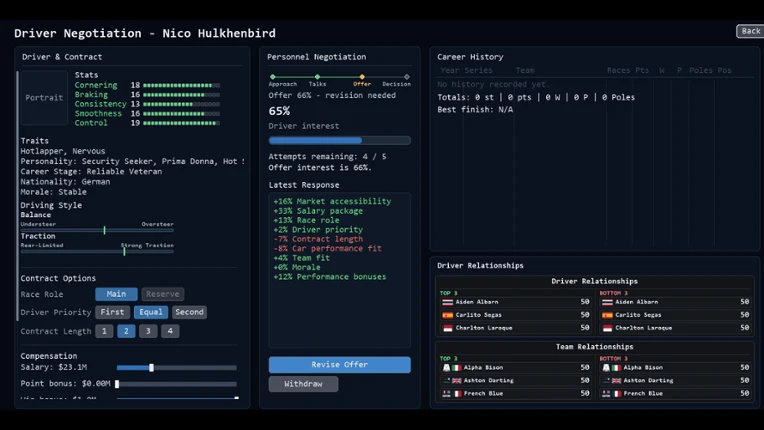Set driver priority to Second
This screenshot has height=430, width=764.
190,312
